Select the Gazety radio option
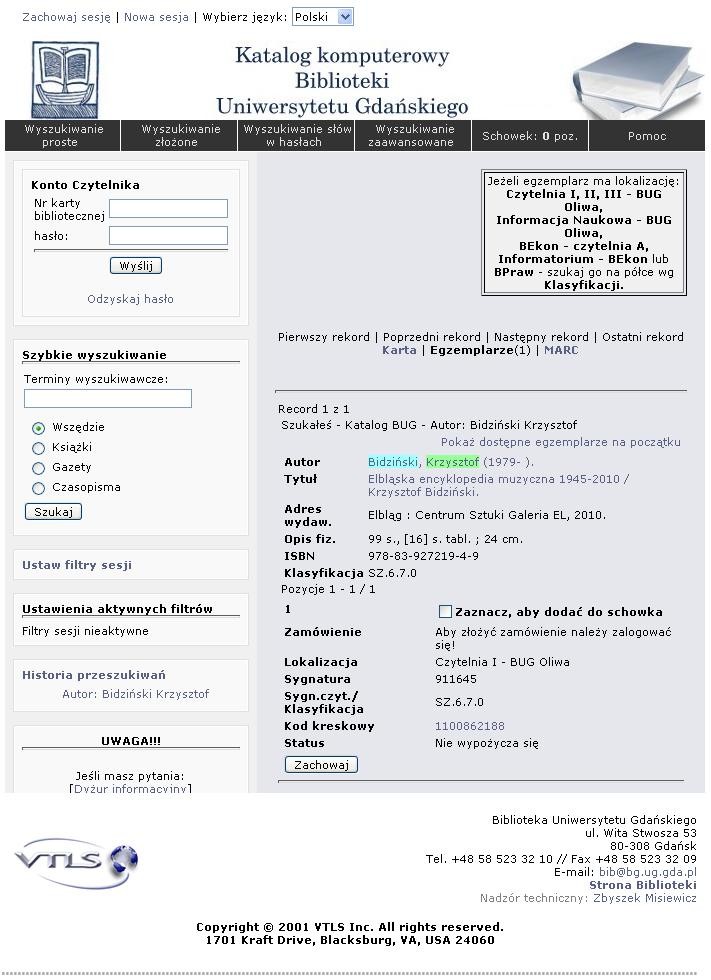This screenshot has height=980, width=711. [x=39, y=468]
